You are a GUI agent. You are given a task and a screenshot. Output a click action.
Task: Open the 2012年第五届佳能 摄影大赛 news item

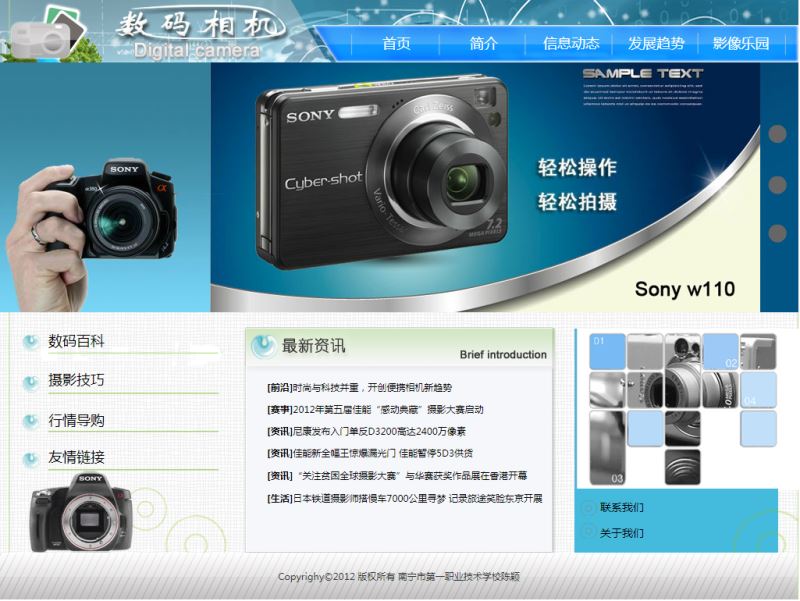pyautogui.click(x=375, y=410)
